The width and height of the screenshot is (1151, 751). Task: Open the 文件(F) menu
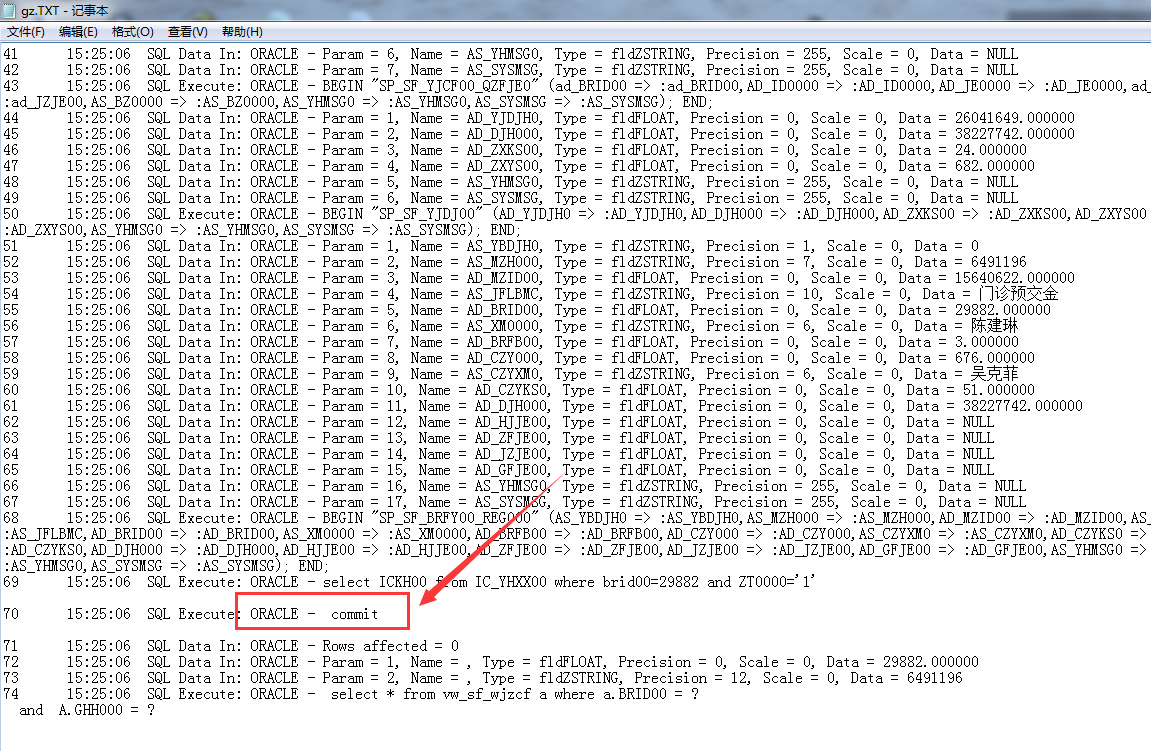(x=26, y=32)
